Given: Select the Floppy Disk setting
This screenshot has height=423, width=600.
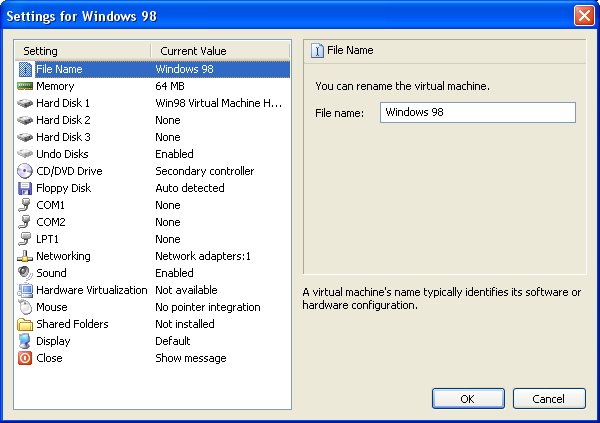Looking at the screenshot, I should pyautogui.click(x=152, y=188).
